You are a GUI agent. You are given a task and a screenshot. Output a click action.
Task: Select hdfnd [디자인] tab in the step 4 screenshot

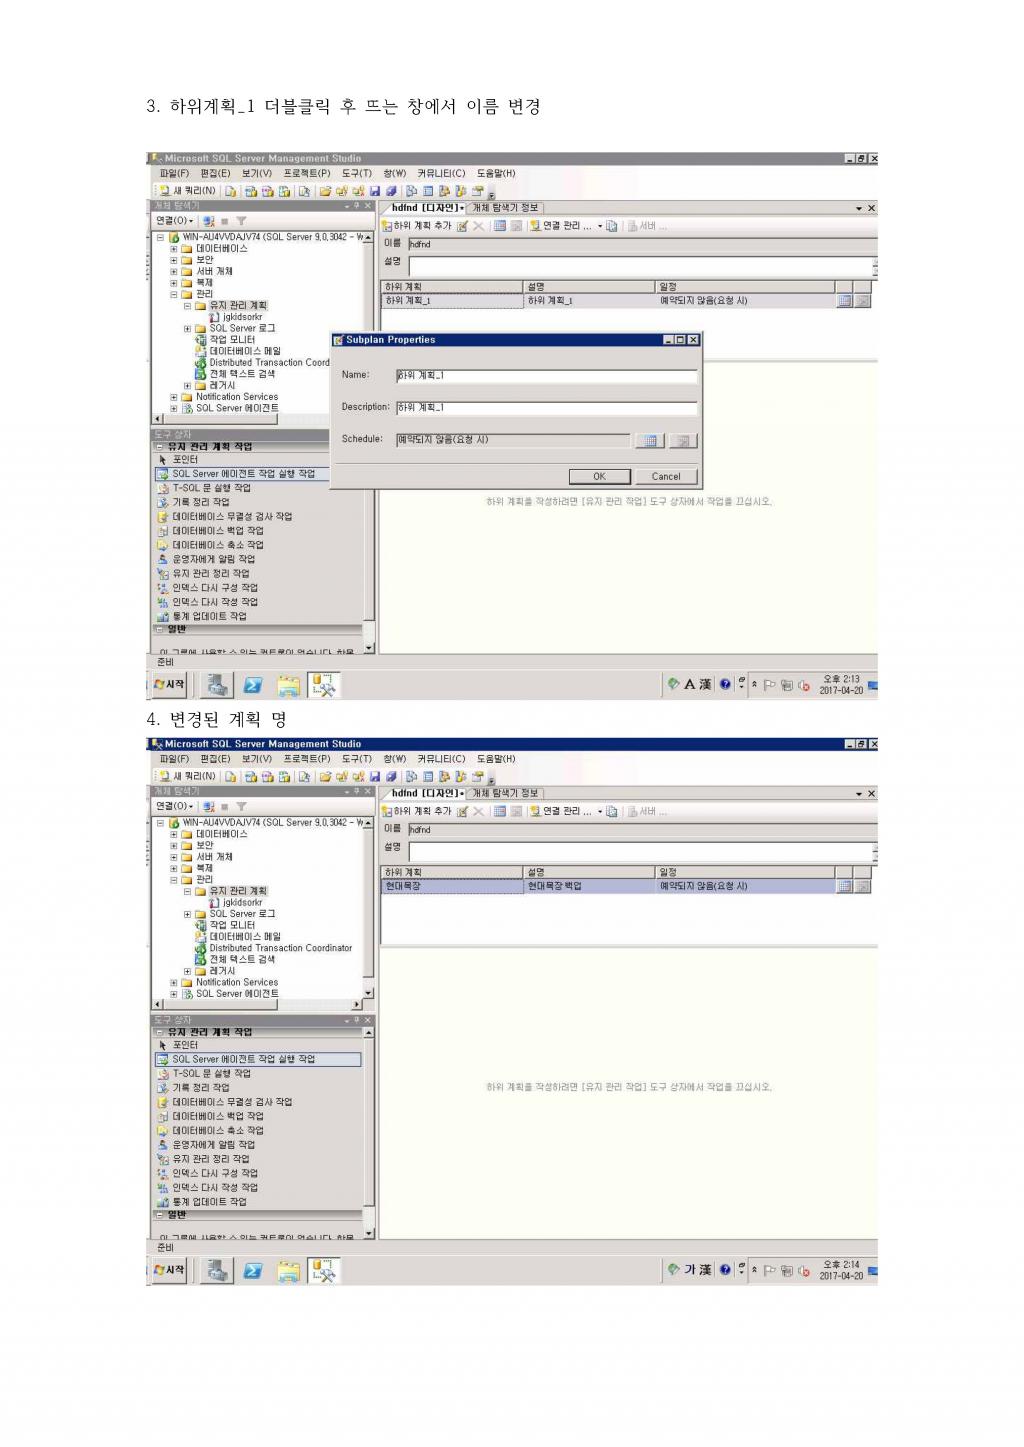tap(427, 794)
